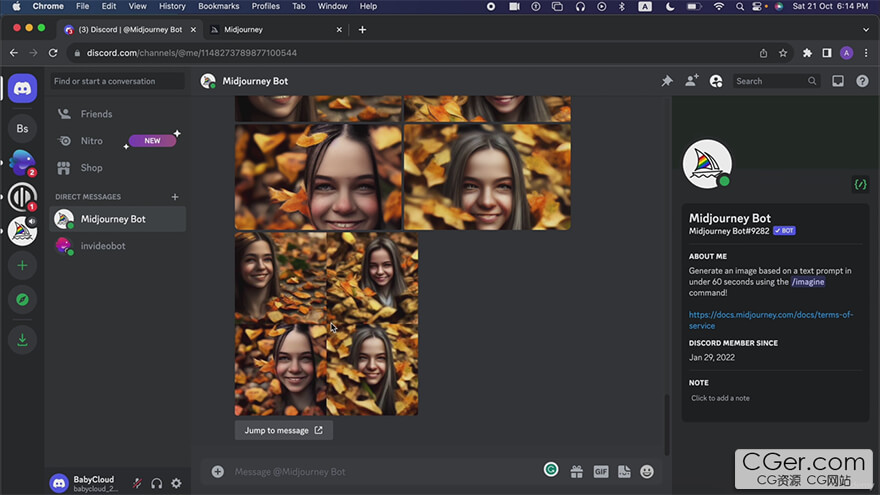Open Nitro page

(x=117, y=141)
